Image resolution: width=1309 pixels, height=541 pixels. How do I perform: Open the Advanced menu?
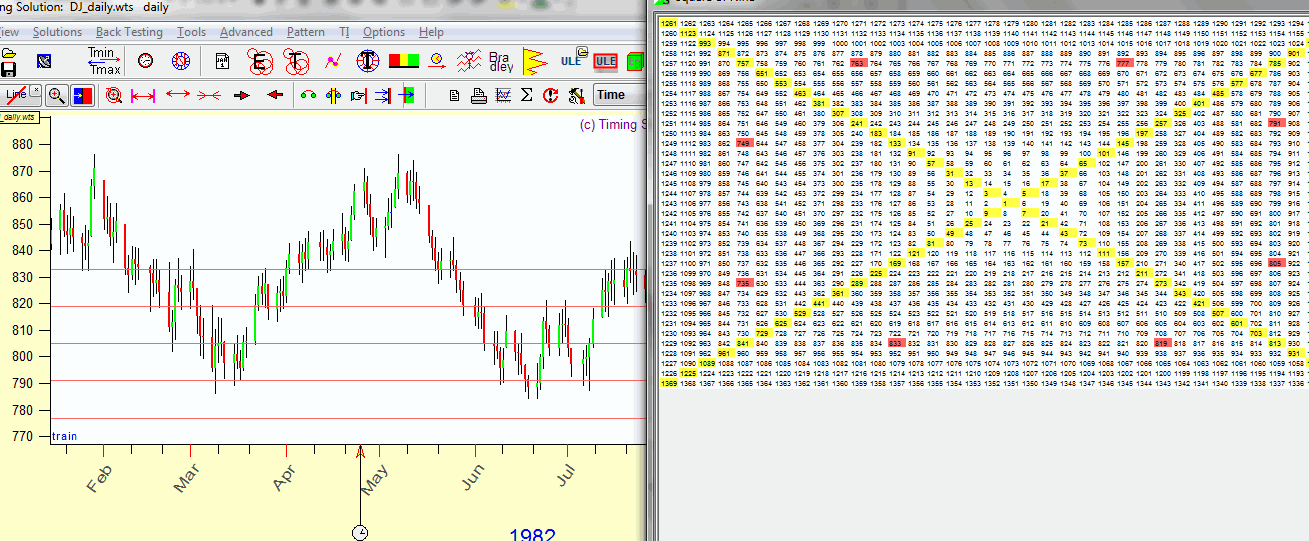click(x=246, y=32)
